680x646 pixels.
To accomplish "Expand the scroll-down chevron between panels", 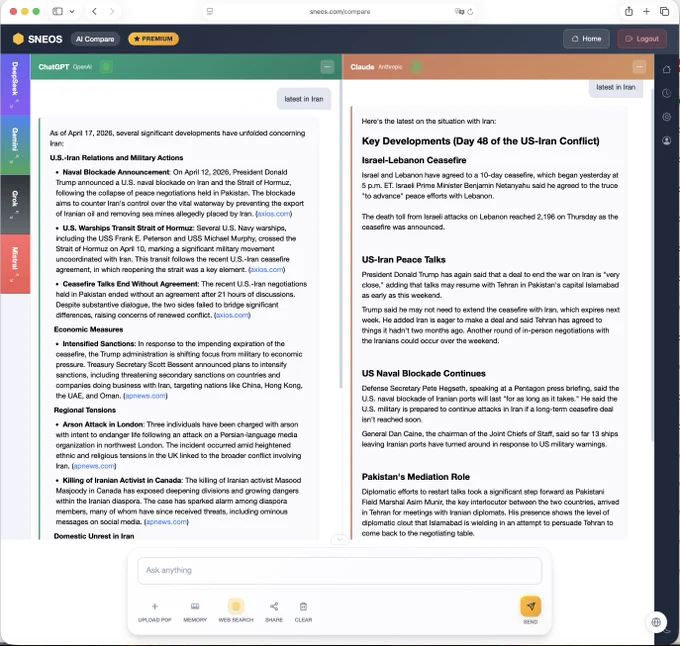I will tap(340, 539).
